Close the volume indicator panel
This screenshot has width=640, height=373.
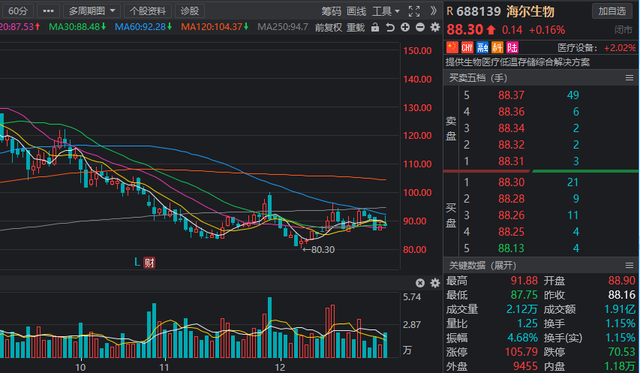click(420, 283)
